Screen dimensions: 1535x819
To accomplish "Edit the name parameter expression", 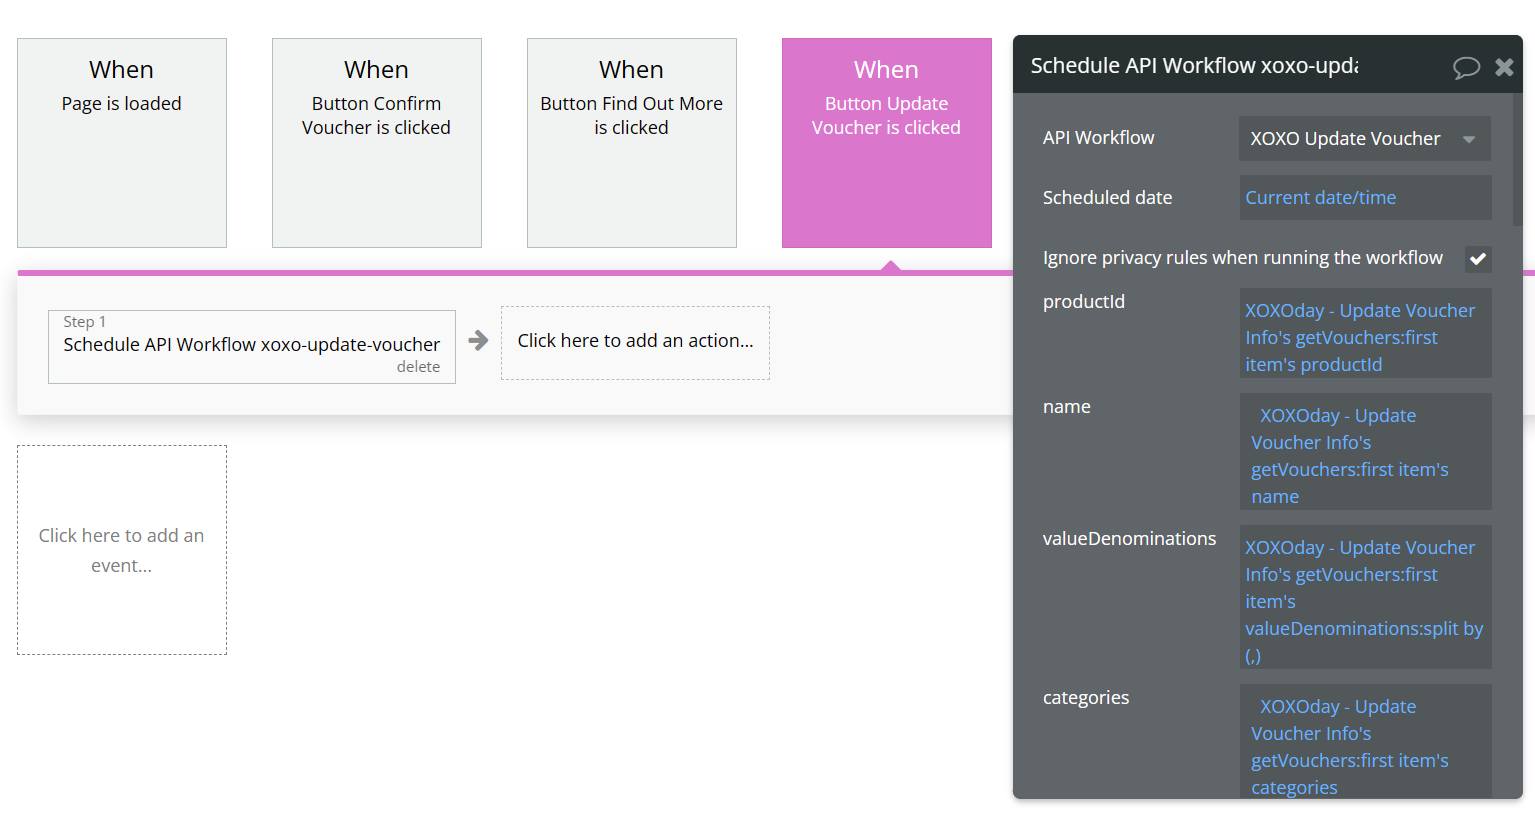I will (1365, 452).
